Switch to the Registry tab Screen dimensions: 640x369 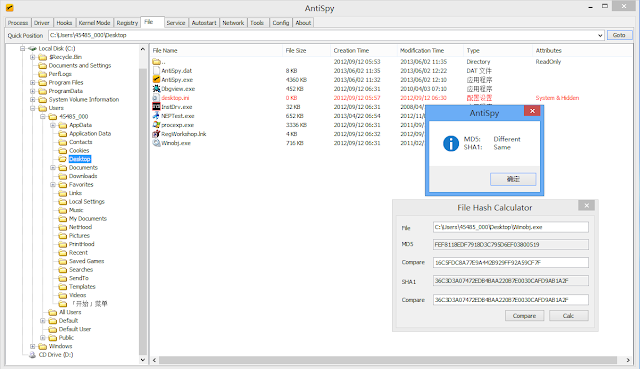[127, 23]
